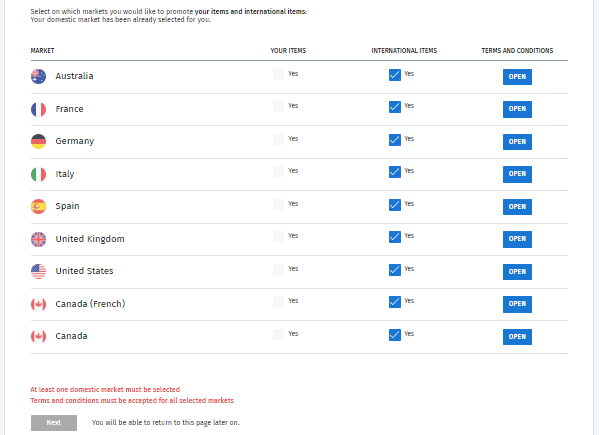Image resolution: width=599 pixels, height=435 pixels.
Task: Select the United States market name
Action: [x=84, y=271]
